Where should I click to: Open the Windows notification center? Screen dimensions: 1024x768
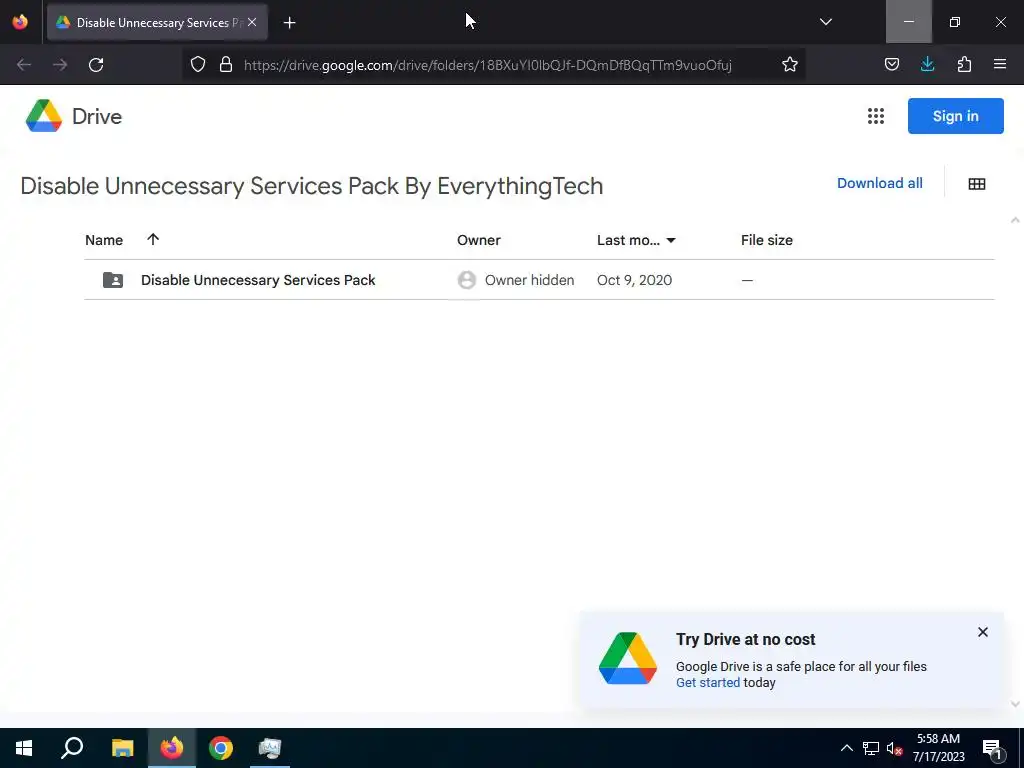point(992,748)
